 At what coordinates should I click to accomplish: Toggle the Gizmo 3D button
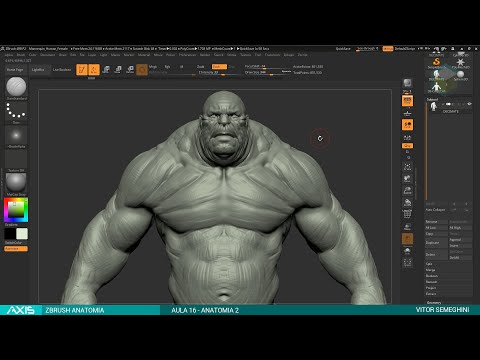(x=142, y=70)
